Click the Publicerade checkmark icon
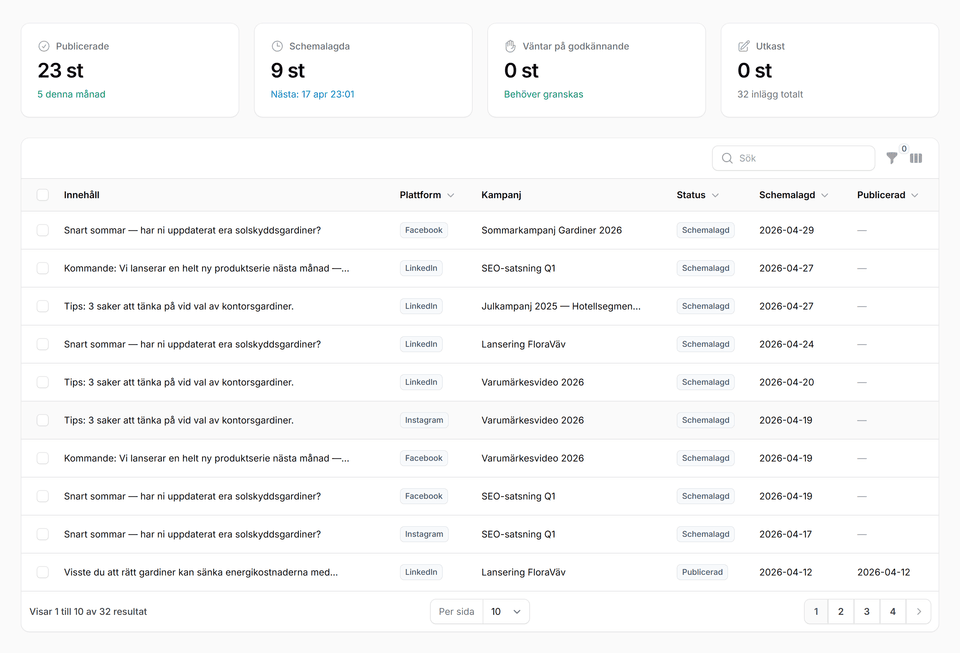The height and width of the screenshot is (653, 960). pyautogui.click(x=44, y=46)
